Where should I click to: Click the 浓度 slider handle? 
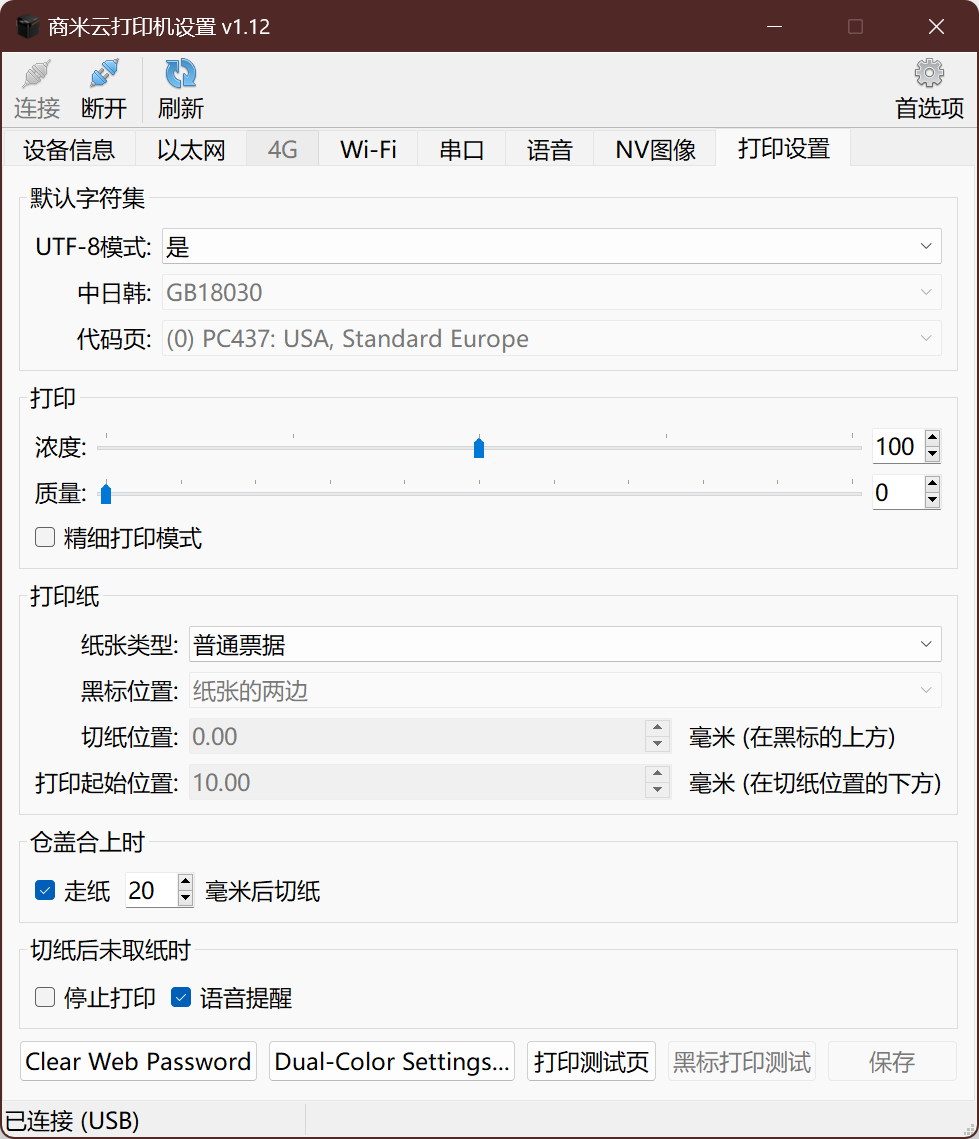479,447
